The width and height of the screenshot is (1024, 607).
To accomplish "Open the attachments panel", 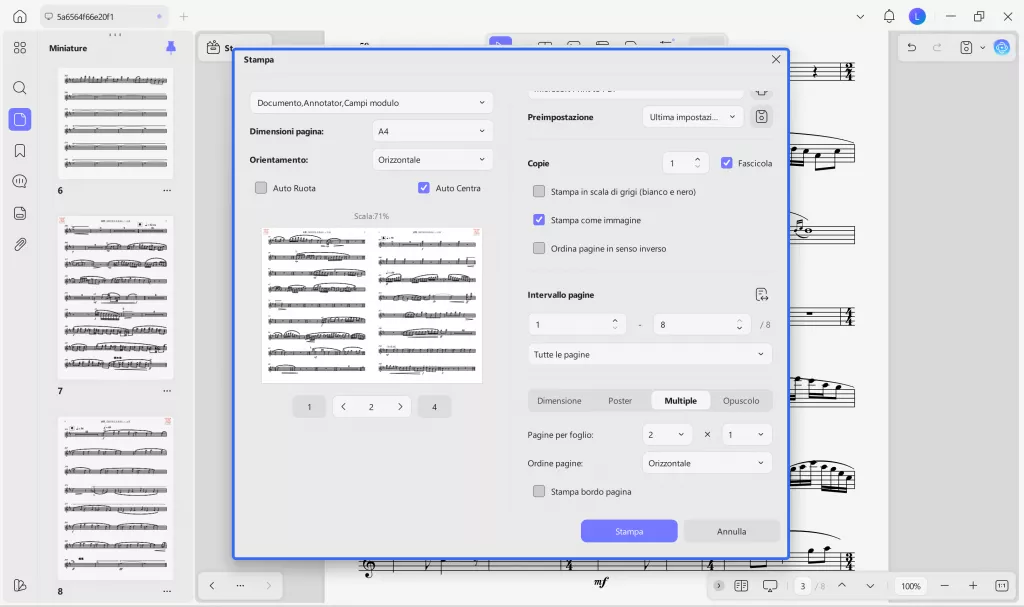I will (20, 244).
